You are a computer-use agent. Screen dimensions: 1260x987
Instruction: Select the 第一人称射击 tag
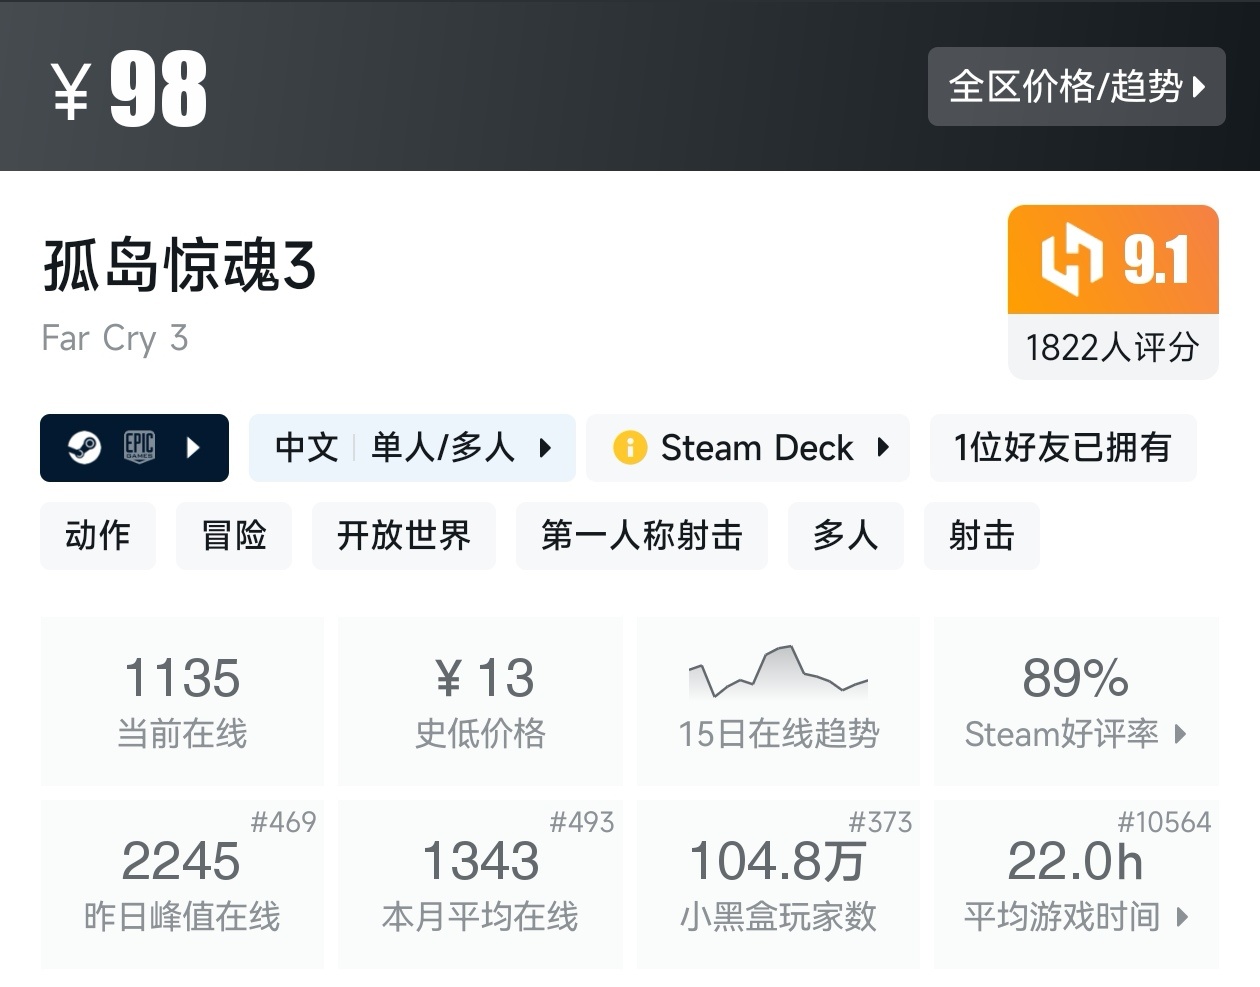[642, 536]
